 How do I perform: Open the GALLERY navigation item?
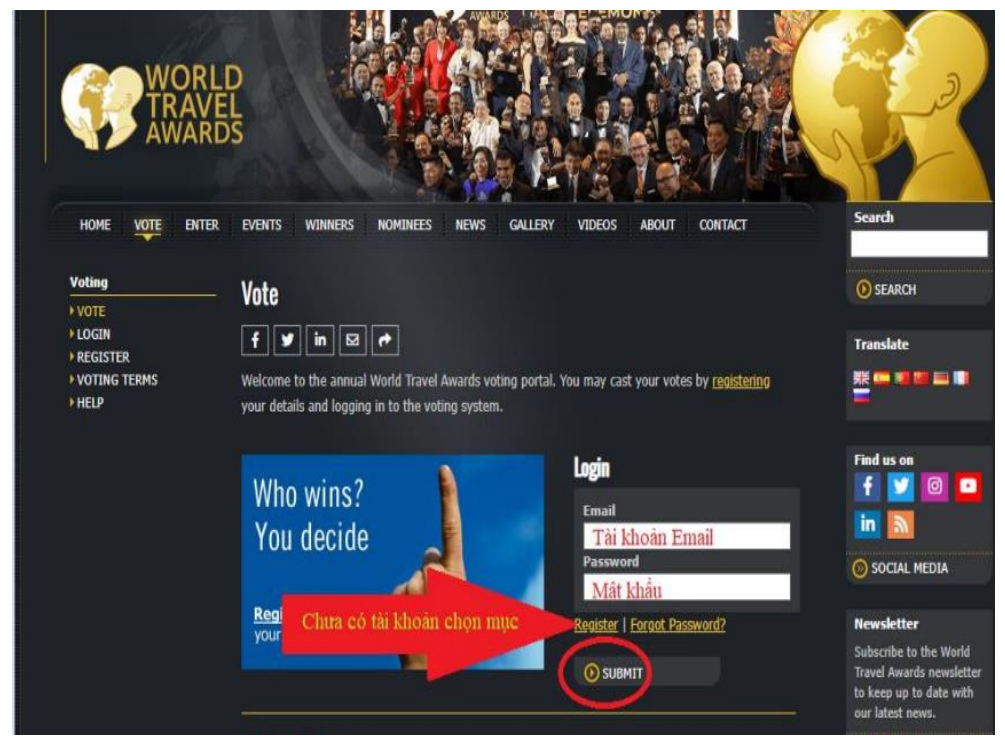point(531,225)
